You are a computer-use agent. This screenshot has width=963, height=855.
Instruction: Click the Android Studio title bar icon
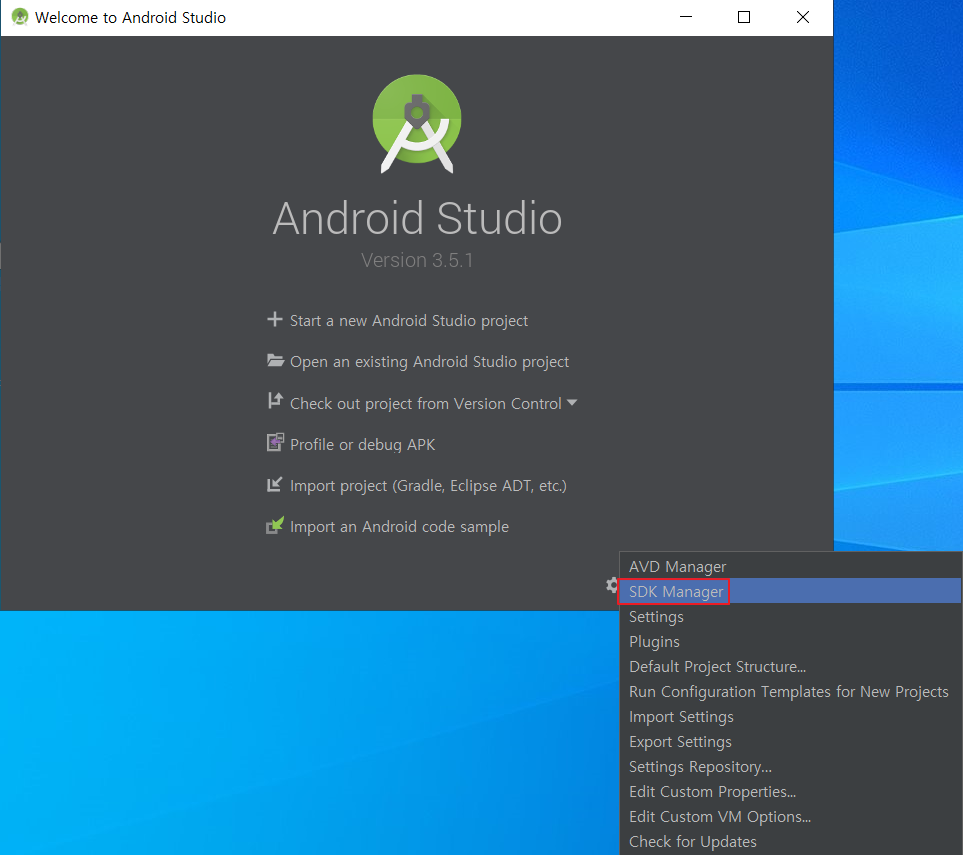pyautogui.click(x=20, y=17)
